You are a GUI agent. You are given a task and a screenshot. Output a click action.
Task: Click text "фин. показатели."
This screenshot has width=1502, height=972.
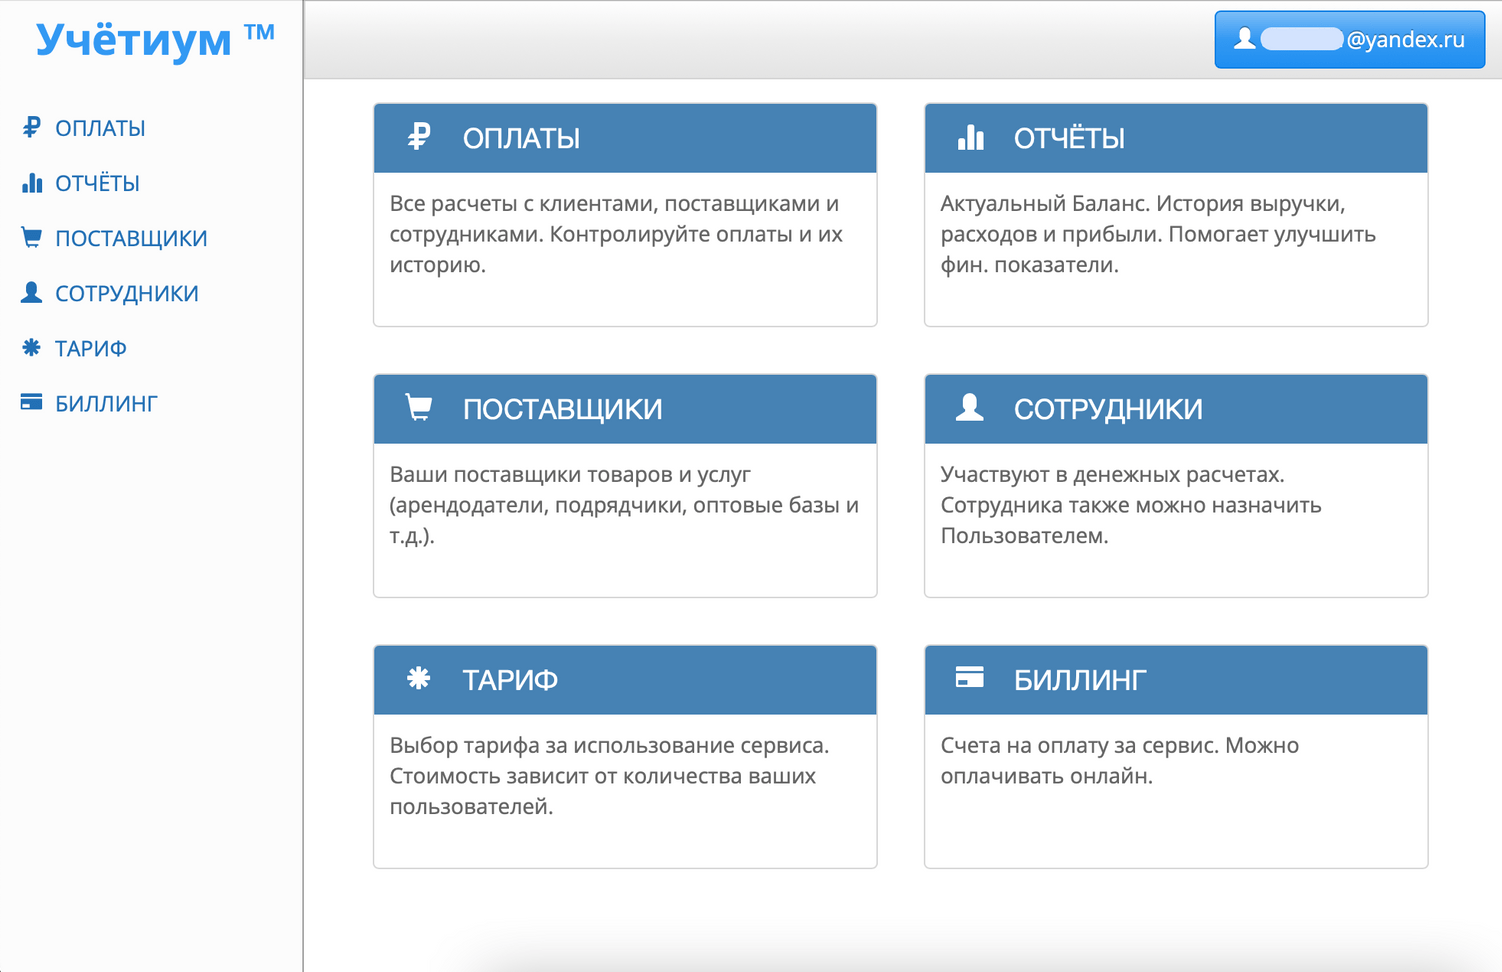pyautogui.click(x=1029, y=266)
